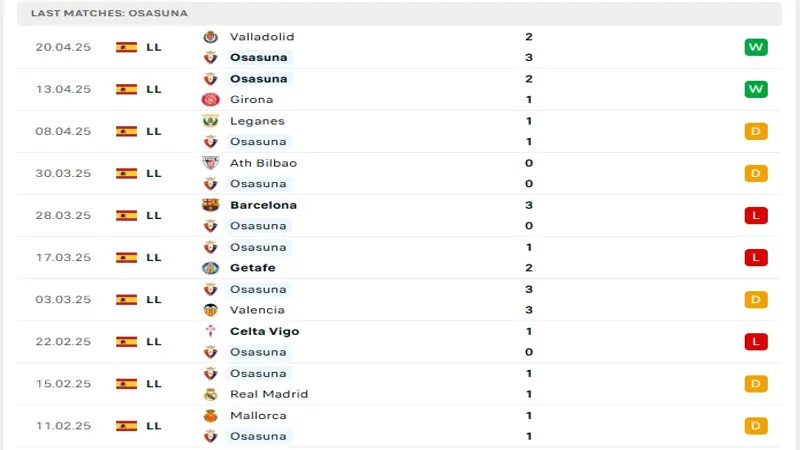Click the green W badge for Valladolid match
This screenshot has height=450, width=800.
click(x=756, y=47)
